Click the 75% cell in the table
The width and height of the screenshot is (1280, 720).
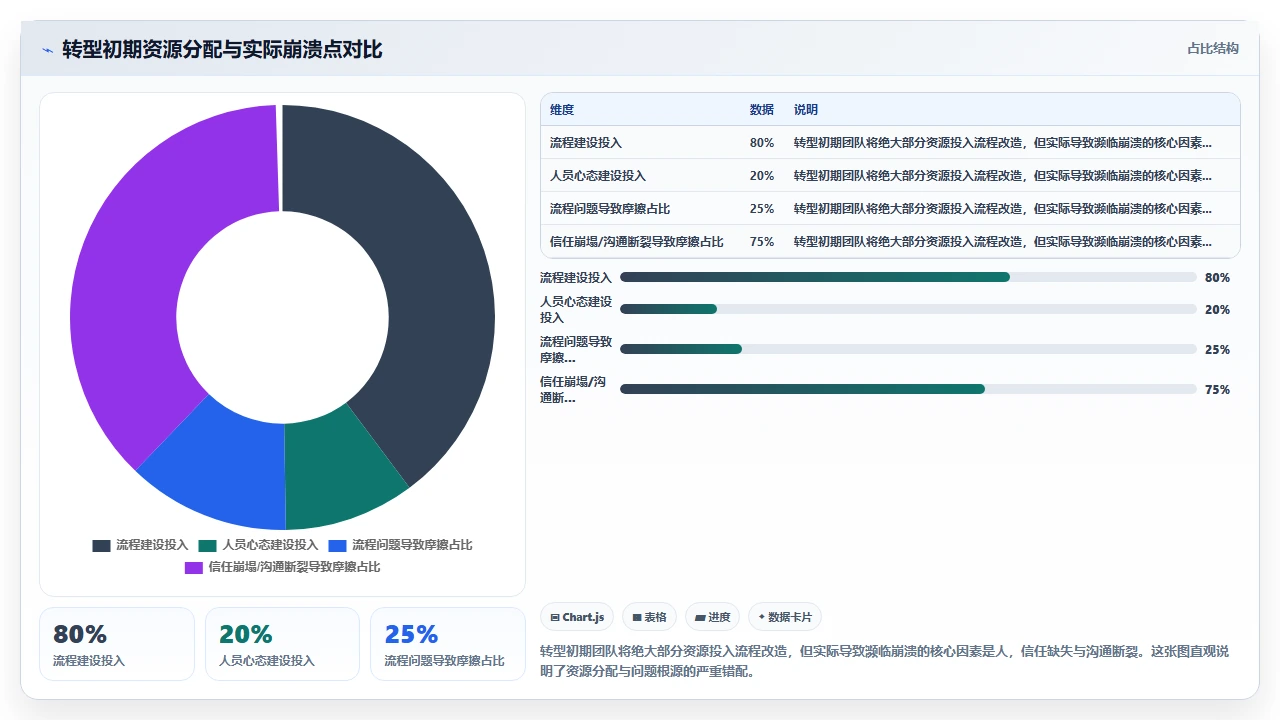pos(762,242)
